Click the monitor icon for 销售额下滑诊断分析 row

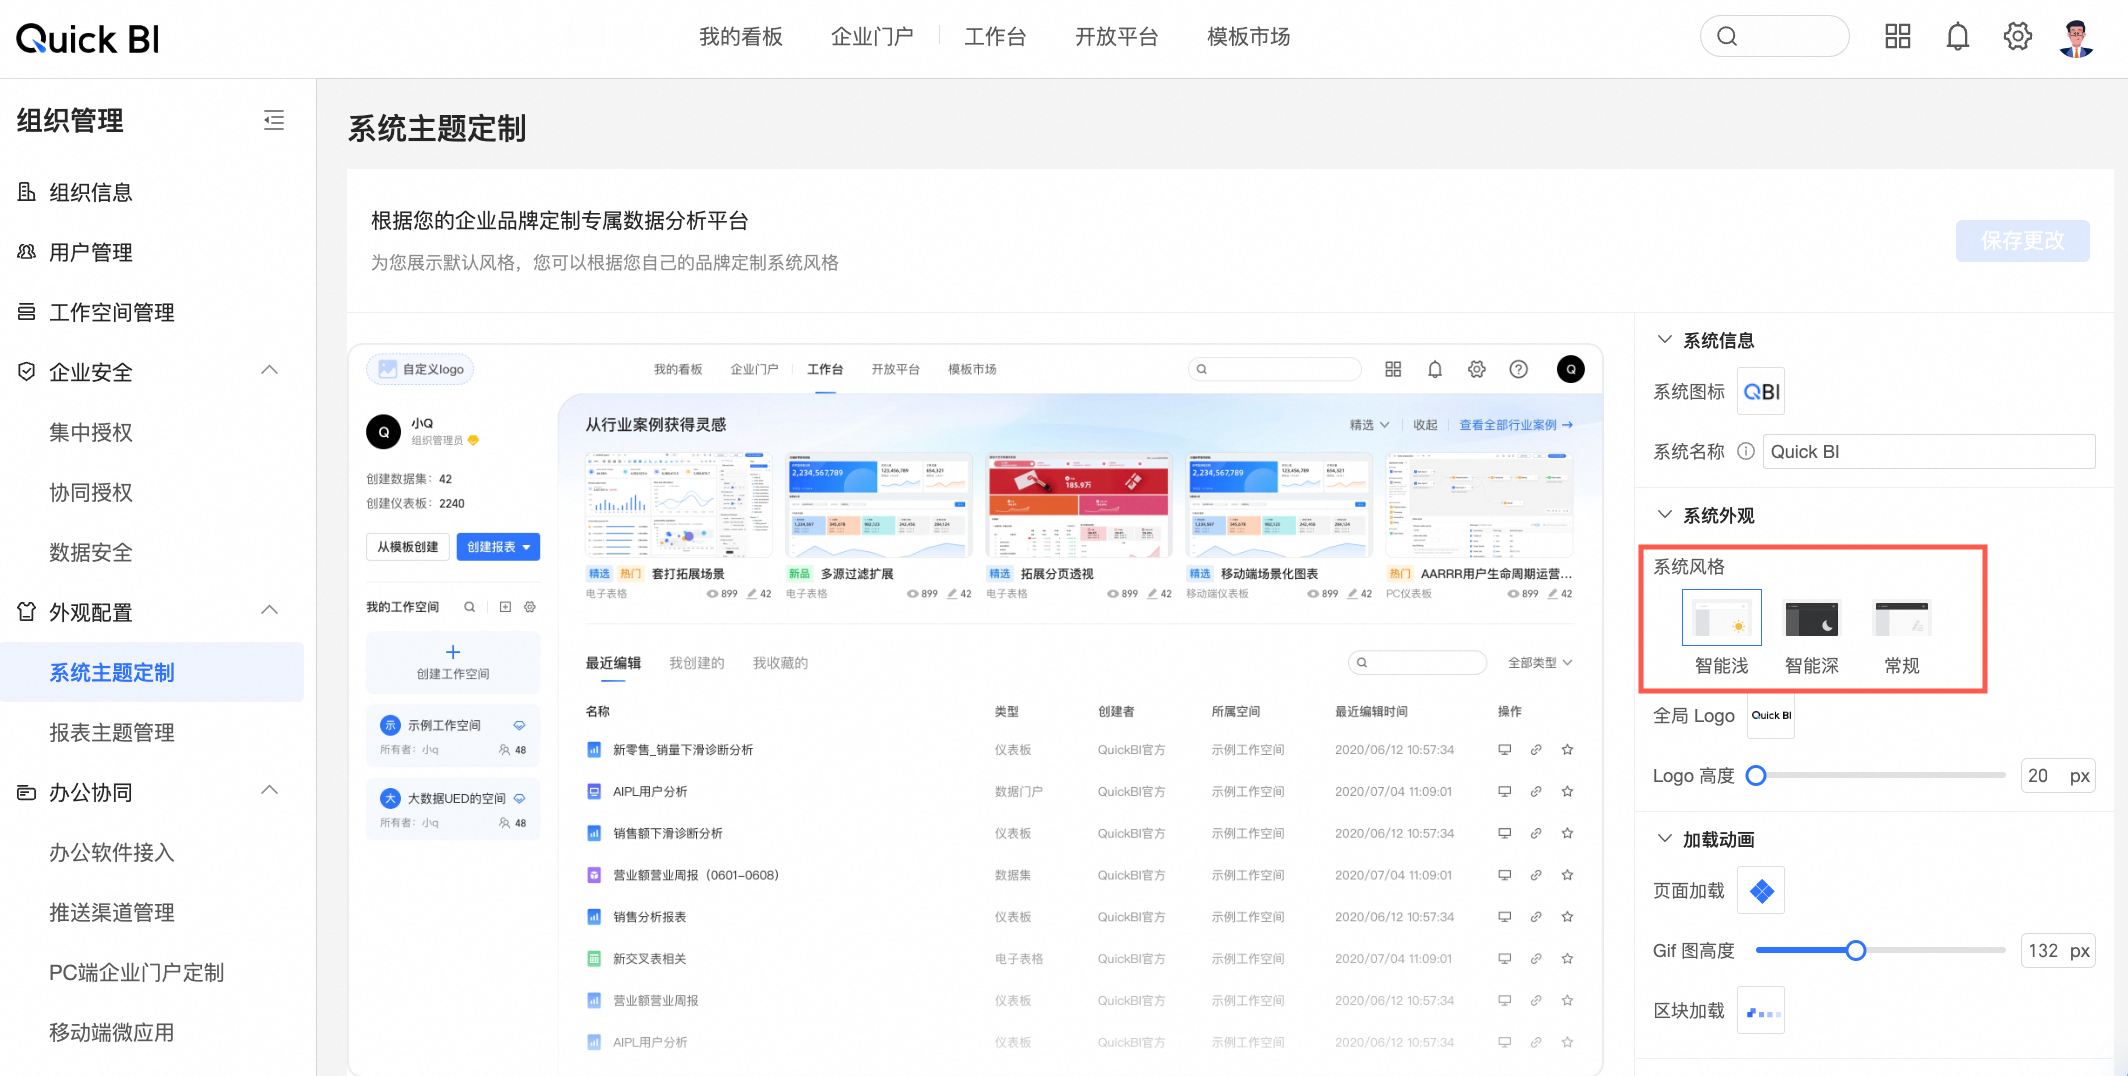pyautogui.click(x=1504, y=833)
